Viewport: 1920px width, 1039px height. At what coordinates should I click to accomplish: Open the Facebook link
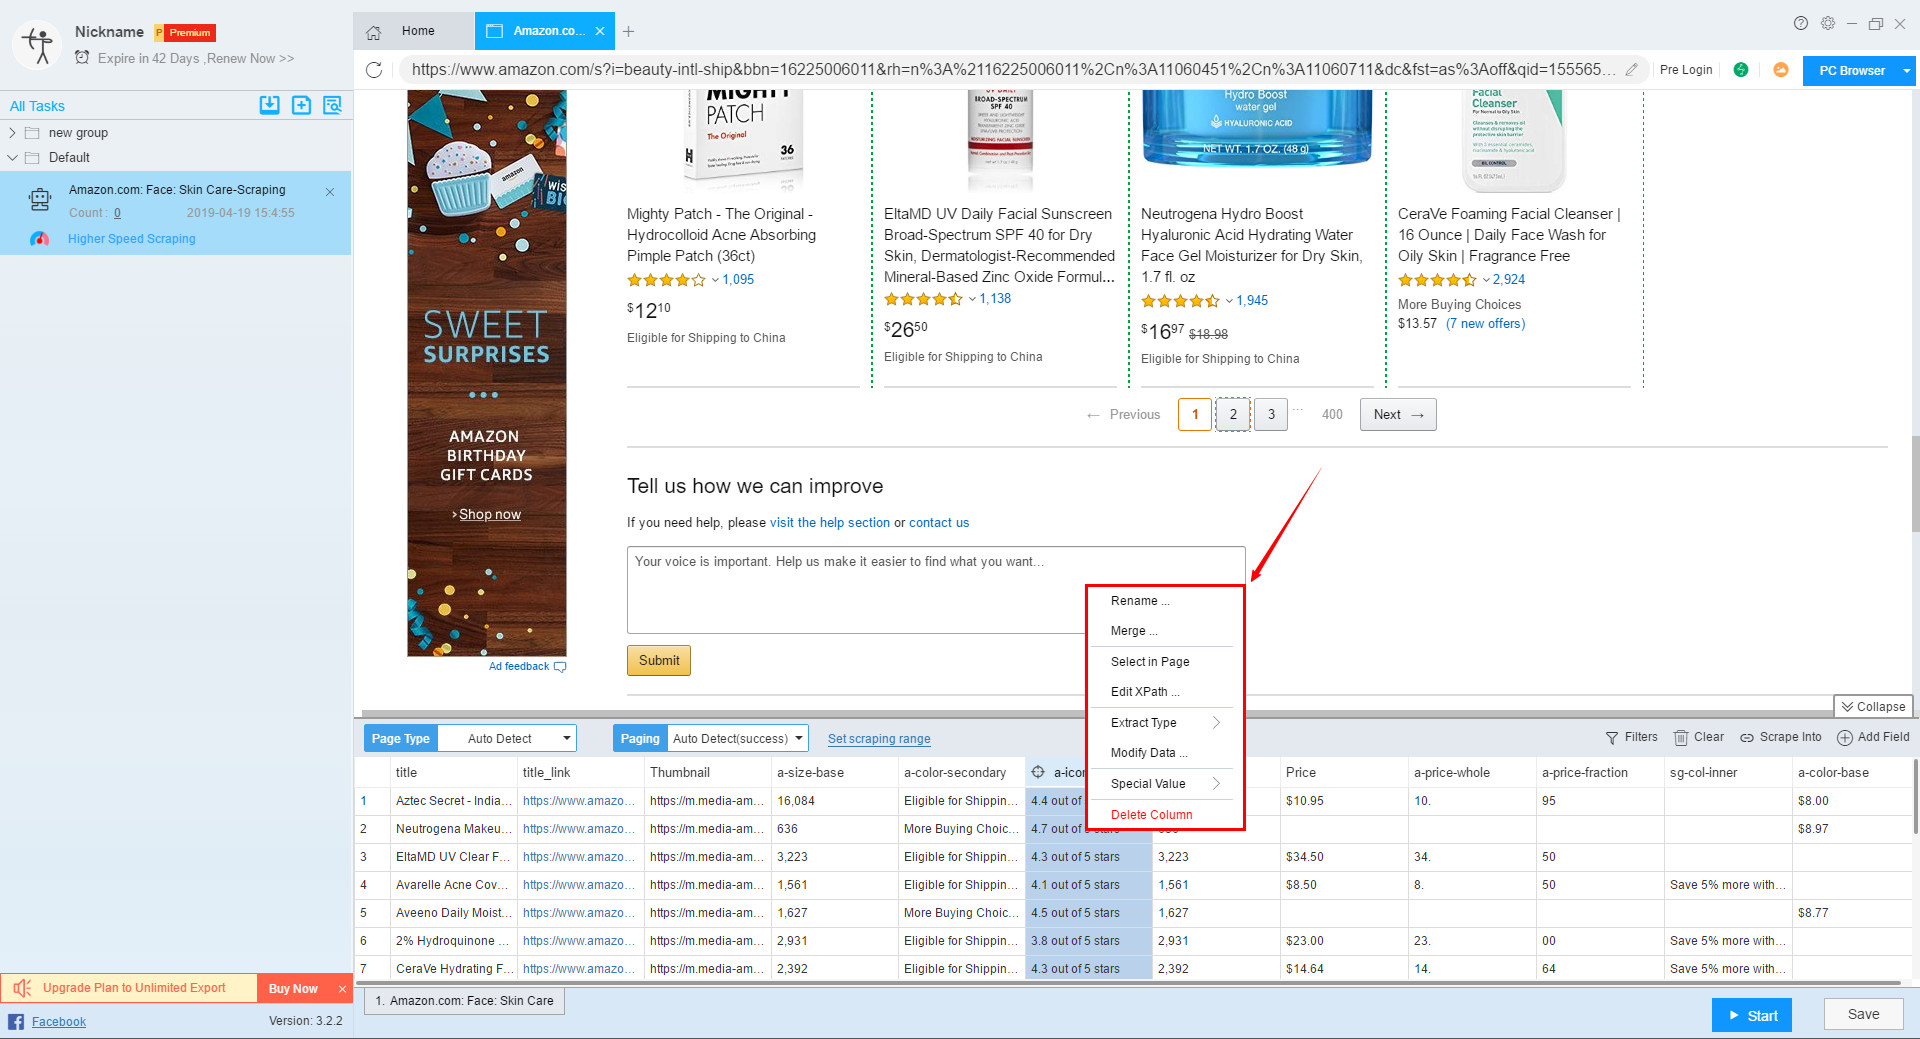coord(59,1022)
